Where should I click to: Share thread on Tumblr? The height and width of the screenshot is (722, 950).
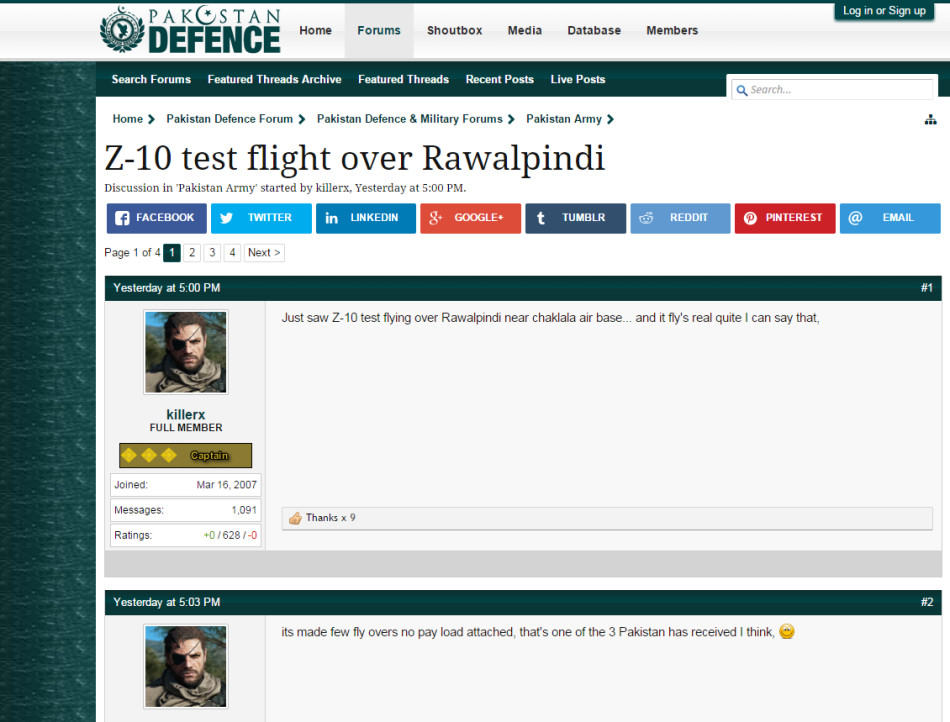tap(575, 218)
